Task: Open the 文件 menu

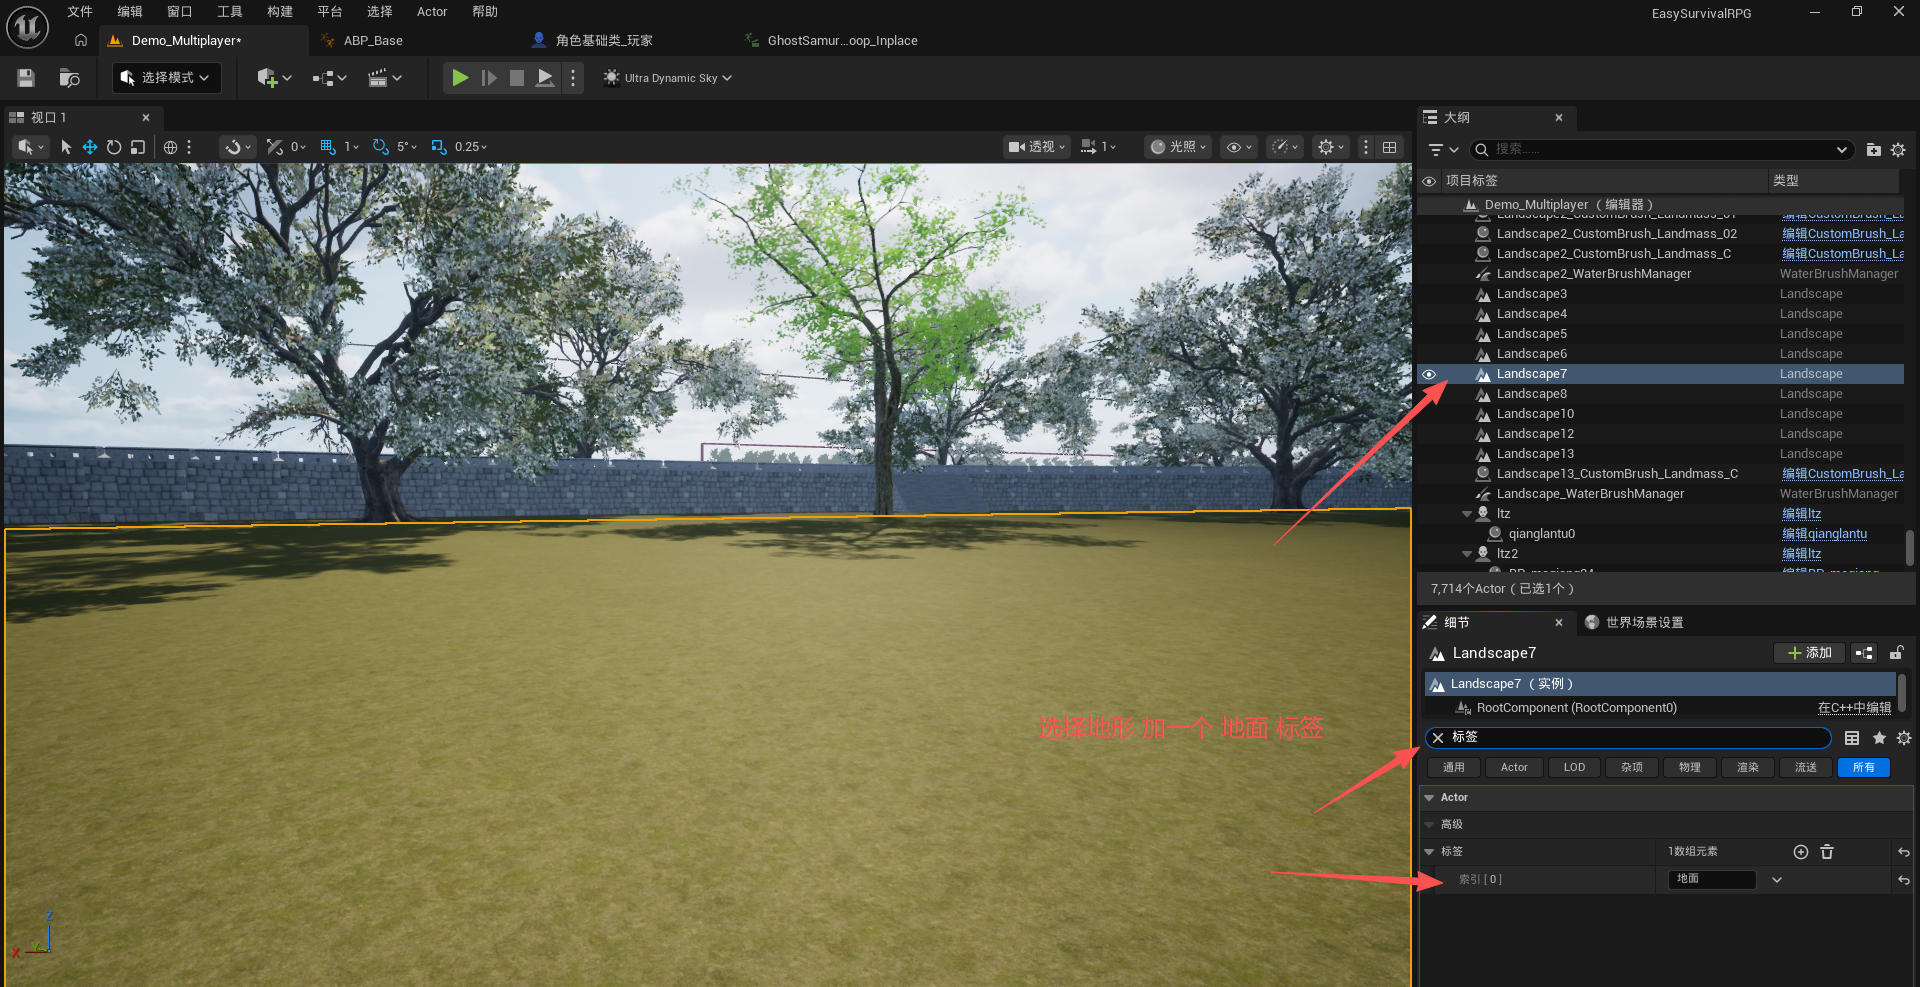Action: 80,12
